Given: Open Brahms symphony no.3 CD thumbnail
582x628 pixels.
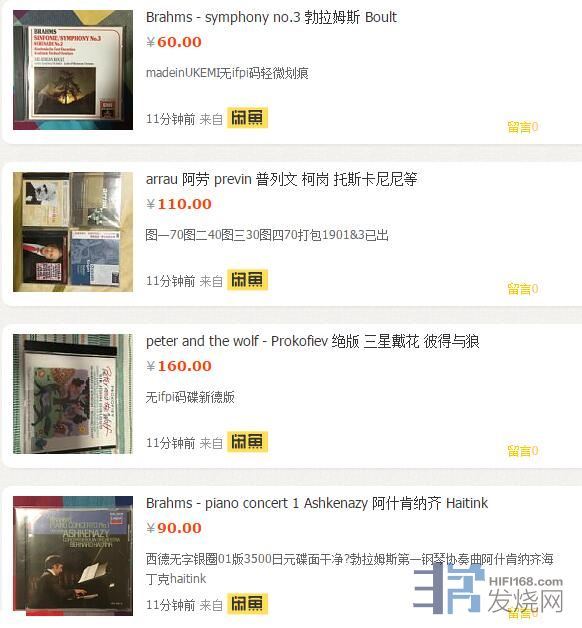Looking at the screenshot, I should pyautogui.click(x=73, y=70).
